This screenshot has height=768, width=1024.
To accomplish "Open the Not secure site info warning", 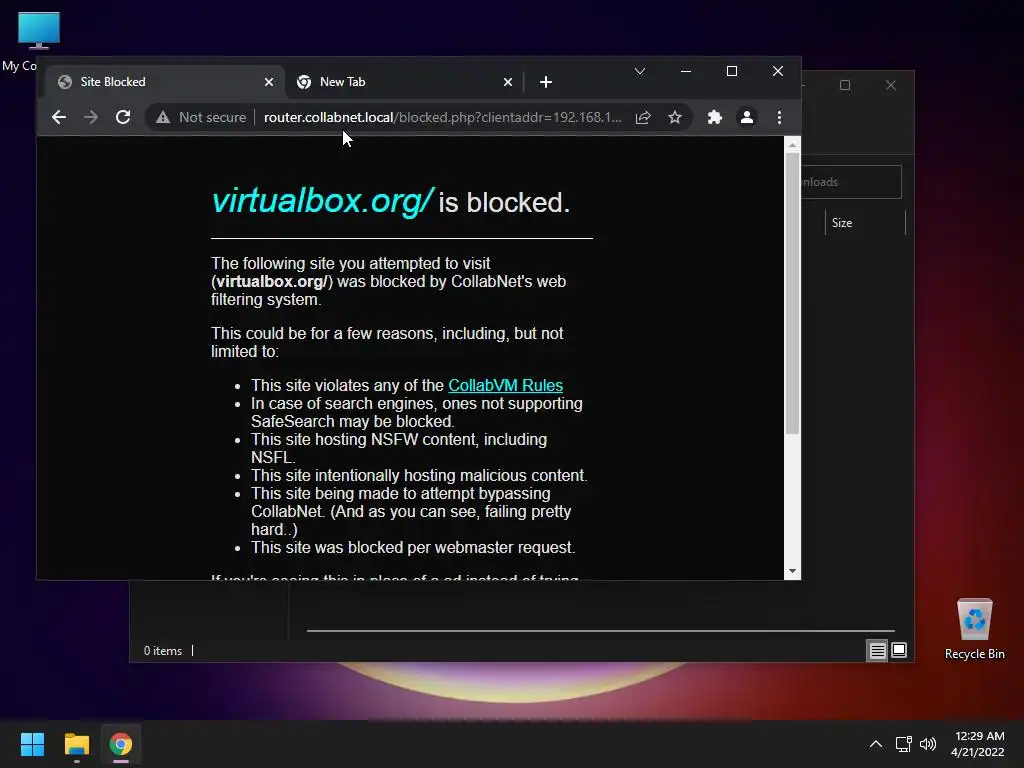I will pos(201,117).
